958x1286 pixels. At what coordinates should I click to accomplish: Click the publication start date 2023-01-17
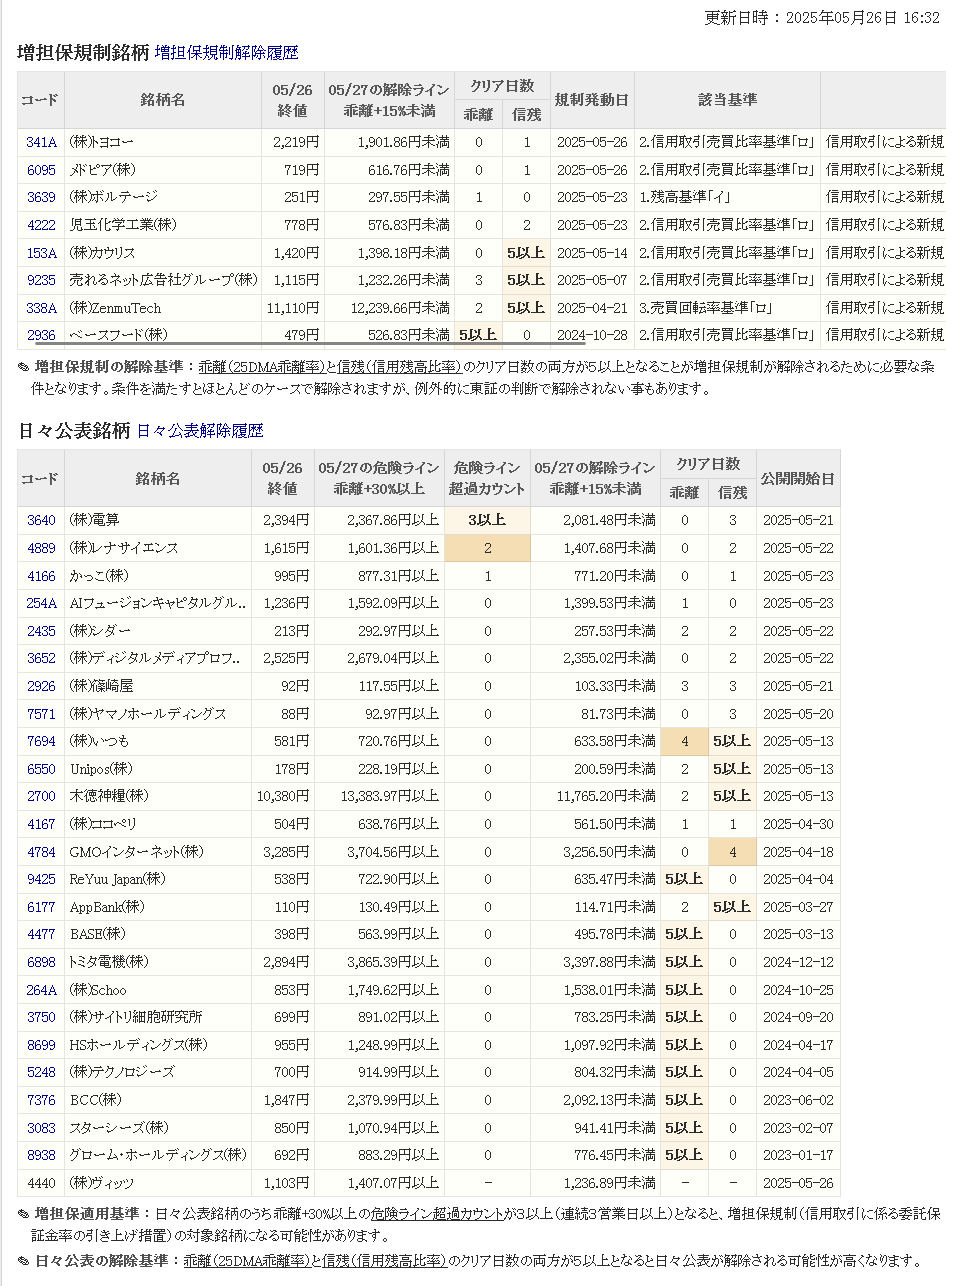click(x=798, y=1155)
